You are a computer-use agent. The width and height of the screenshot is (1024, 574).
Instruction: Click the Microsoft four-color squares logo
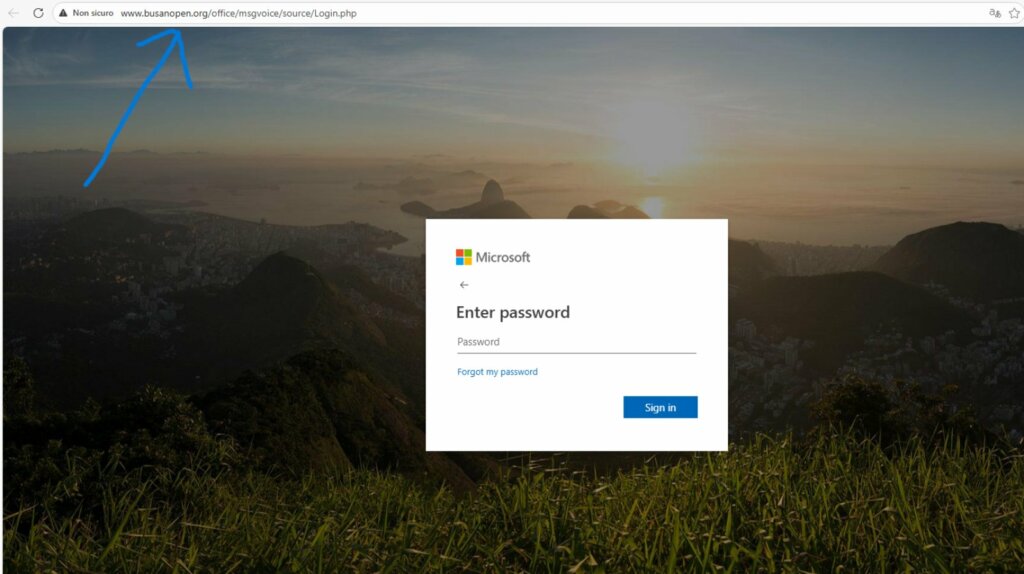[464, 257]
